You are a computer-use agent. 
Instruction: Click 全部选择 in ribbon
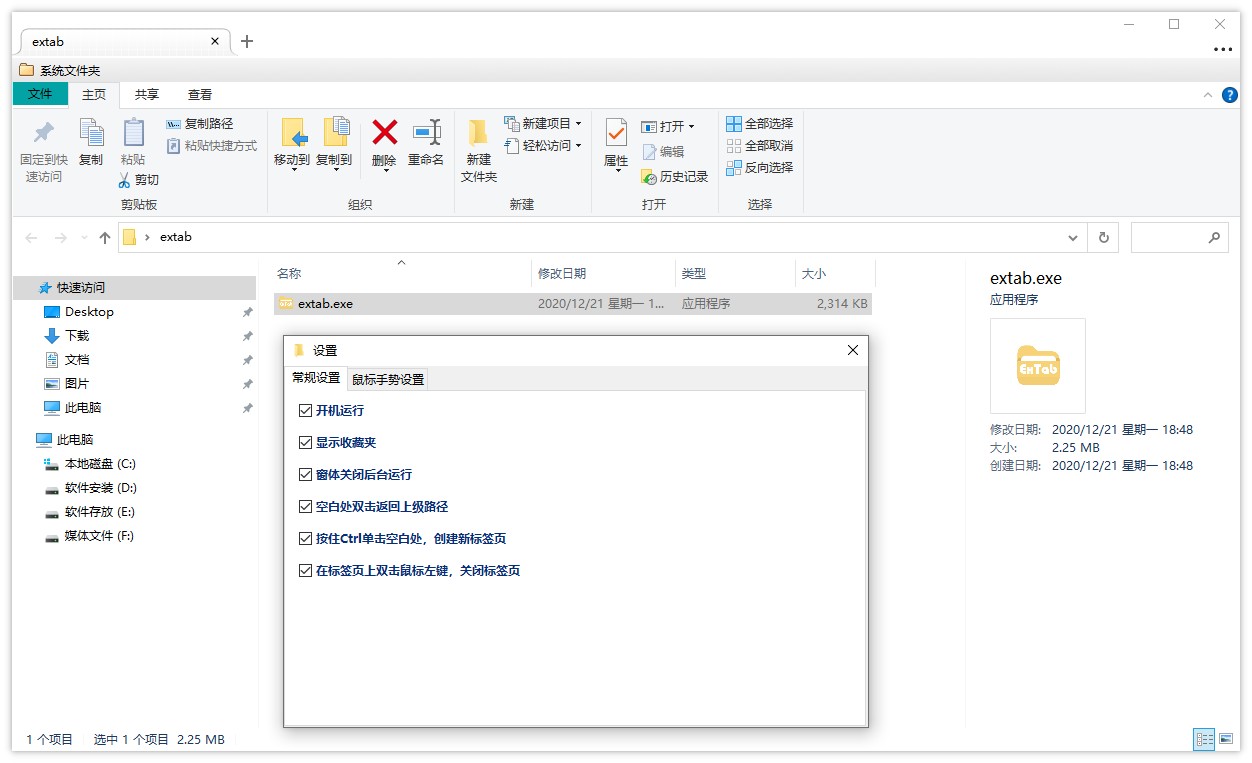(x=759, y=124)
